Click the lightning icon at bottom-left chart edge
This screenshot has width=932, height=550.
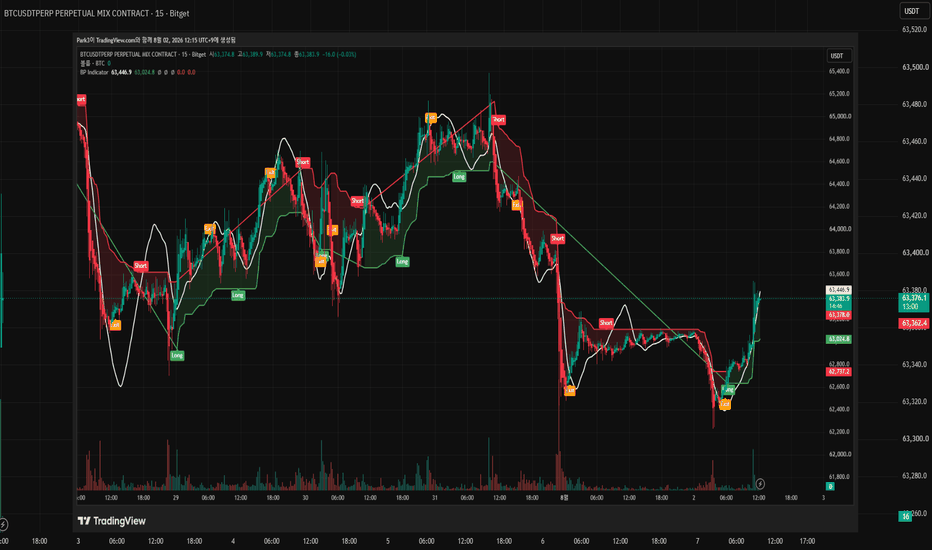click(3, 524)
